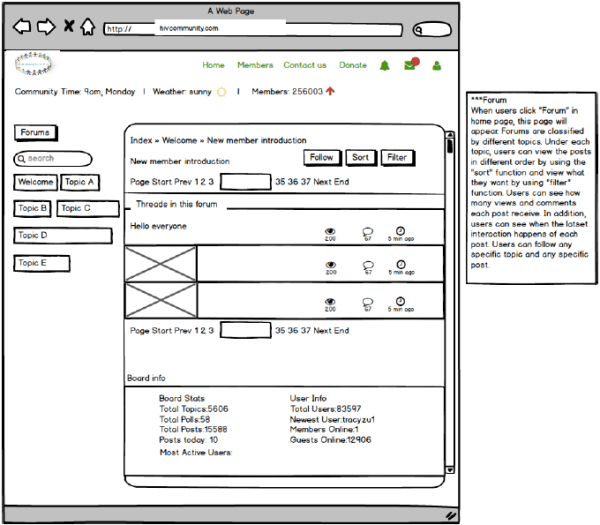The image size is (600, 525).
Task: Click the browser back arrow
Action: click(22, 27)
